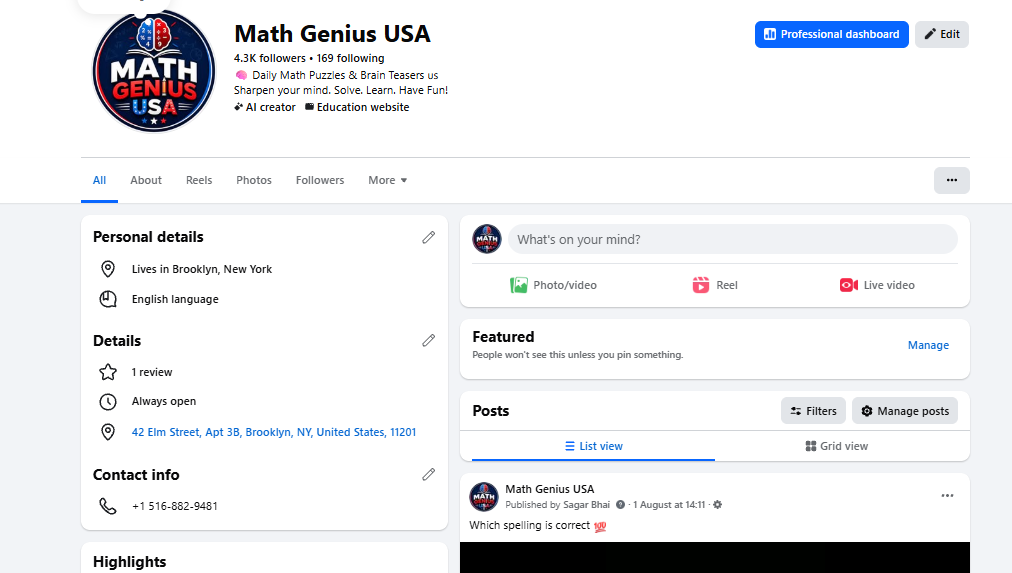Open the Professional dashboard

click(x=831, y=34)
